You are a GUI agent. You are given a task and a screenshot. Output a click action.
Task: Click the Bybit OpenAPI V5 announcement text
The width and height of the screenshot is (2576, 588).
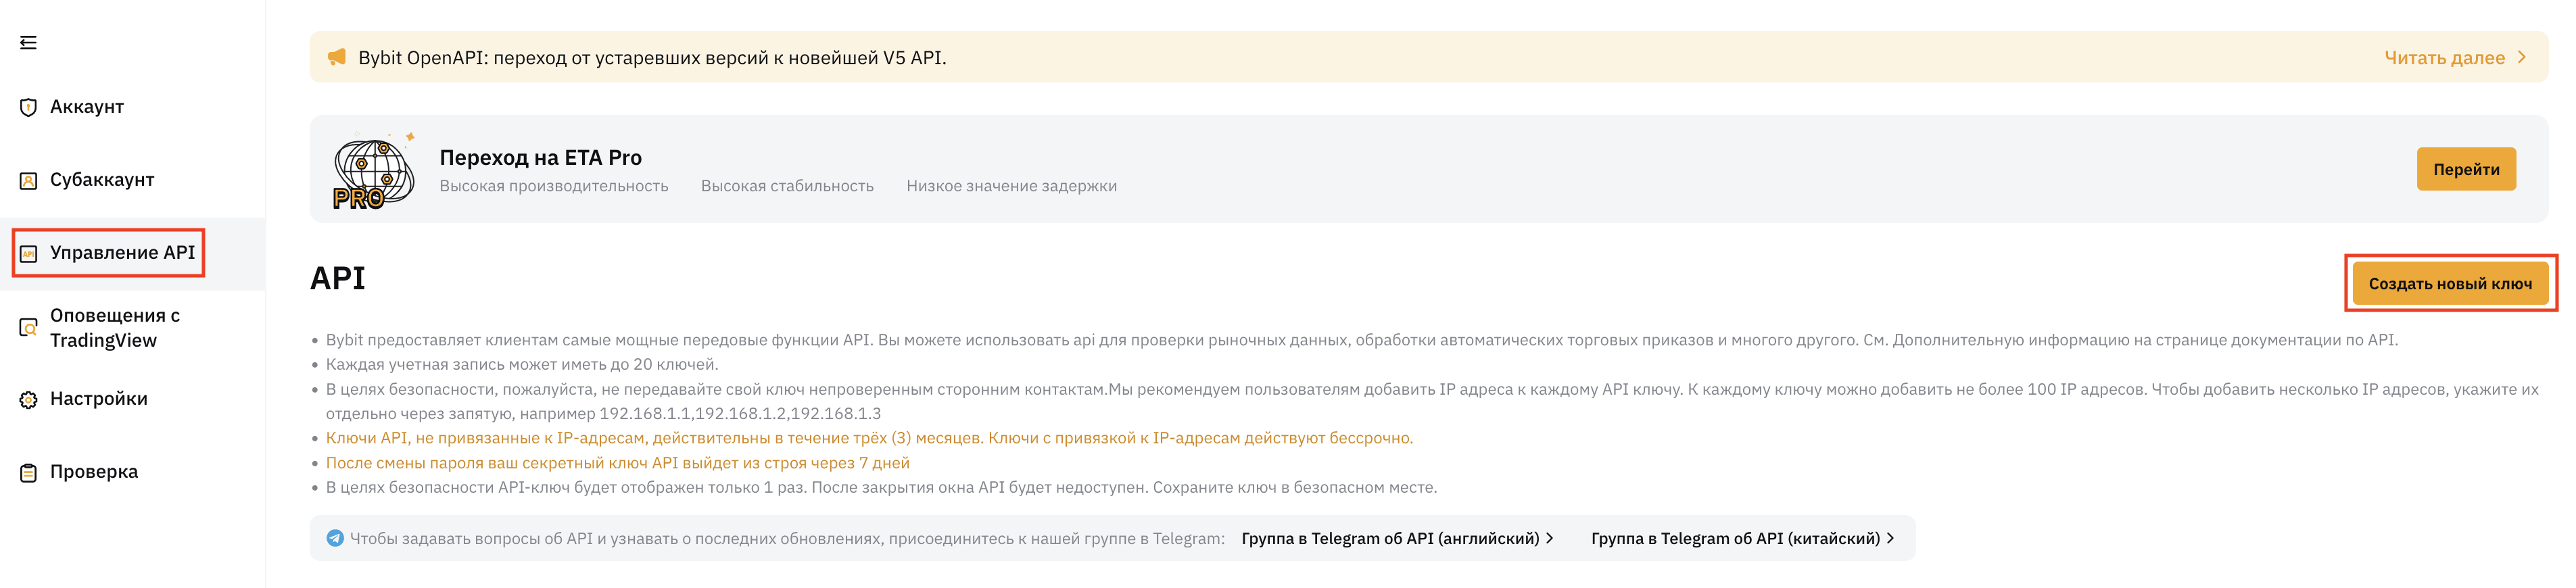(x=652, y=57)
